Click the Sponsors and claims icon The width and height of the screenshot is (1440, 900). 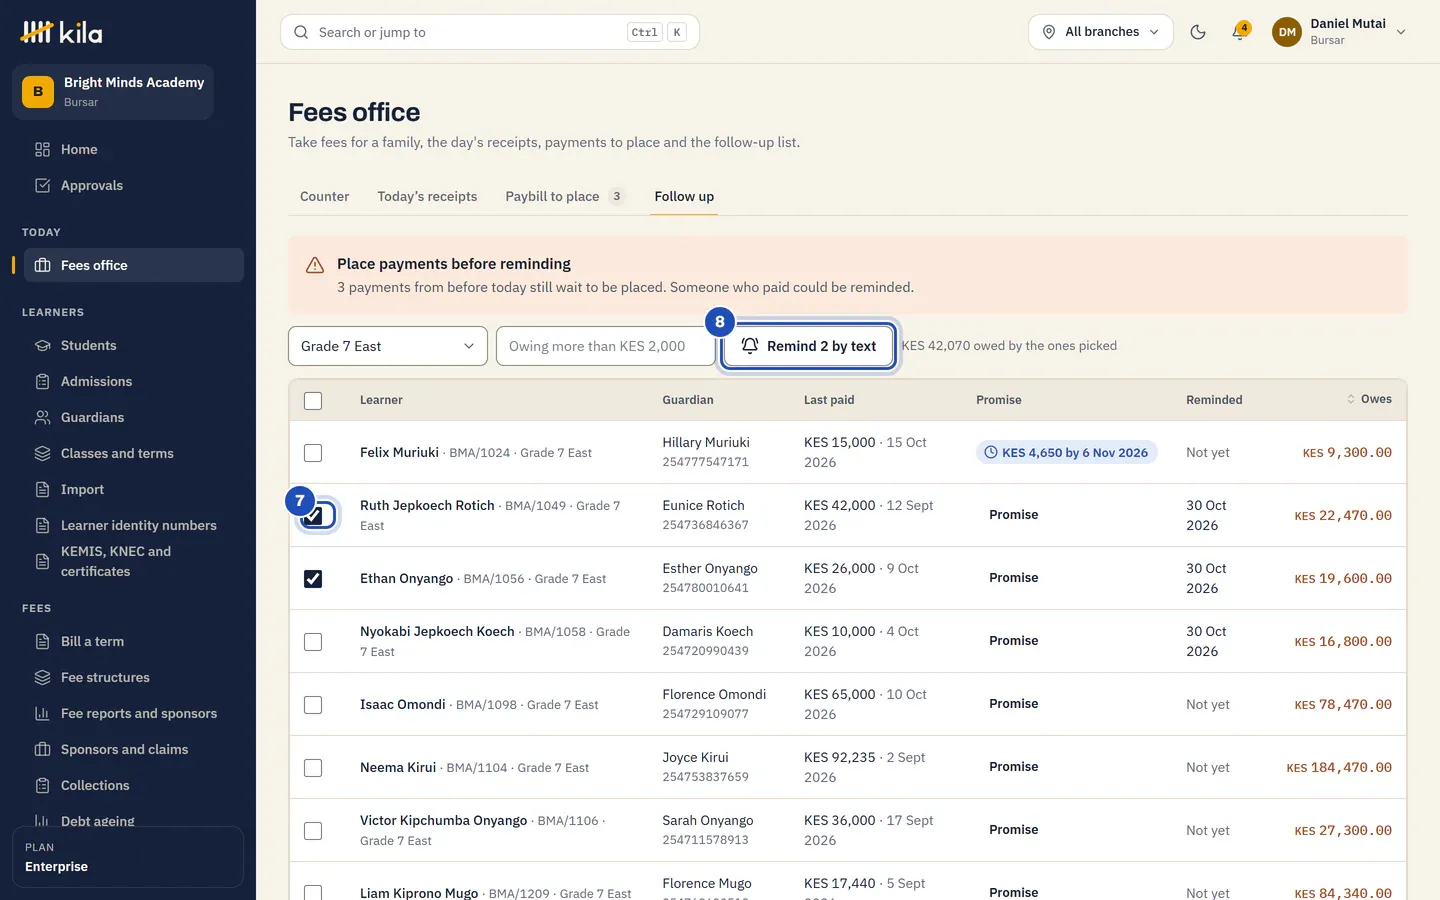pyautogui.click(x=42, y=749)
